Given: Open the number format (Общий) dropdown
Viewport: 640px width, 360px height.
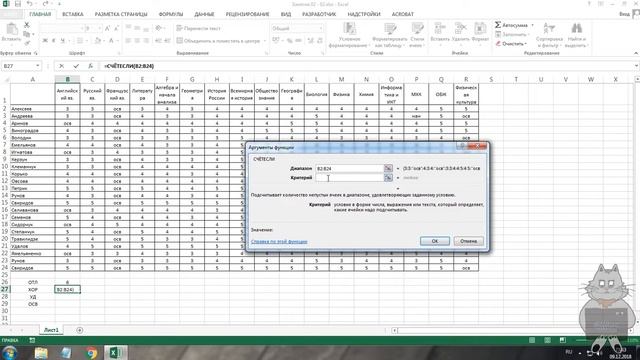Looking at the screenshot, I should click(x=321, y=28).
